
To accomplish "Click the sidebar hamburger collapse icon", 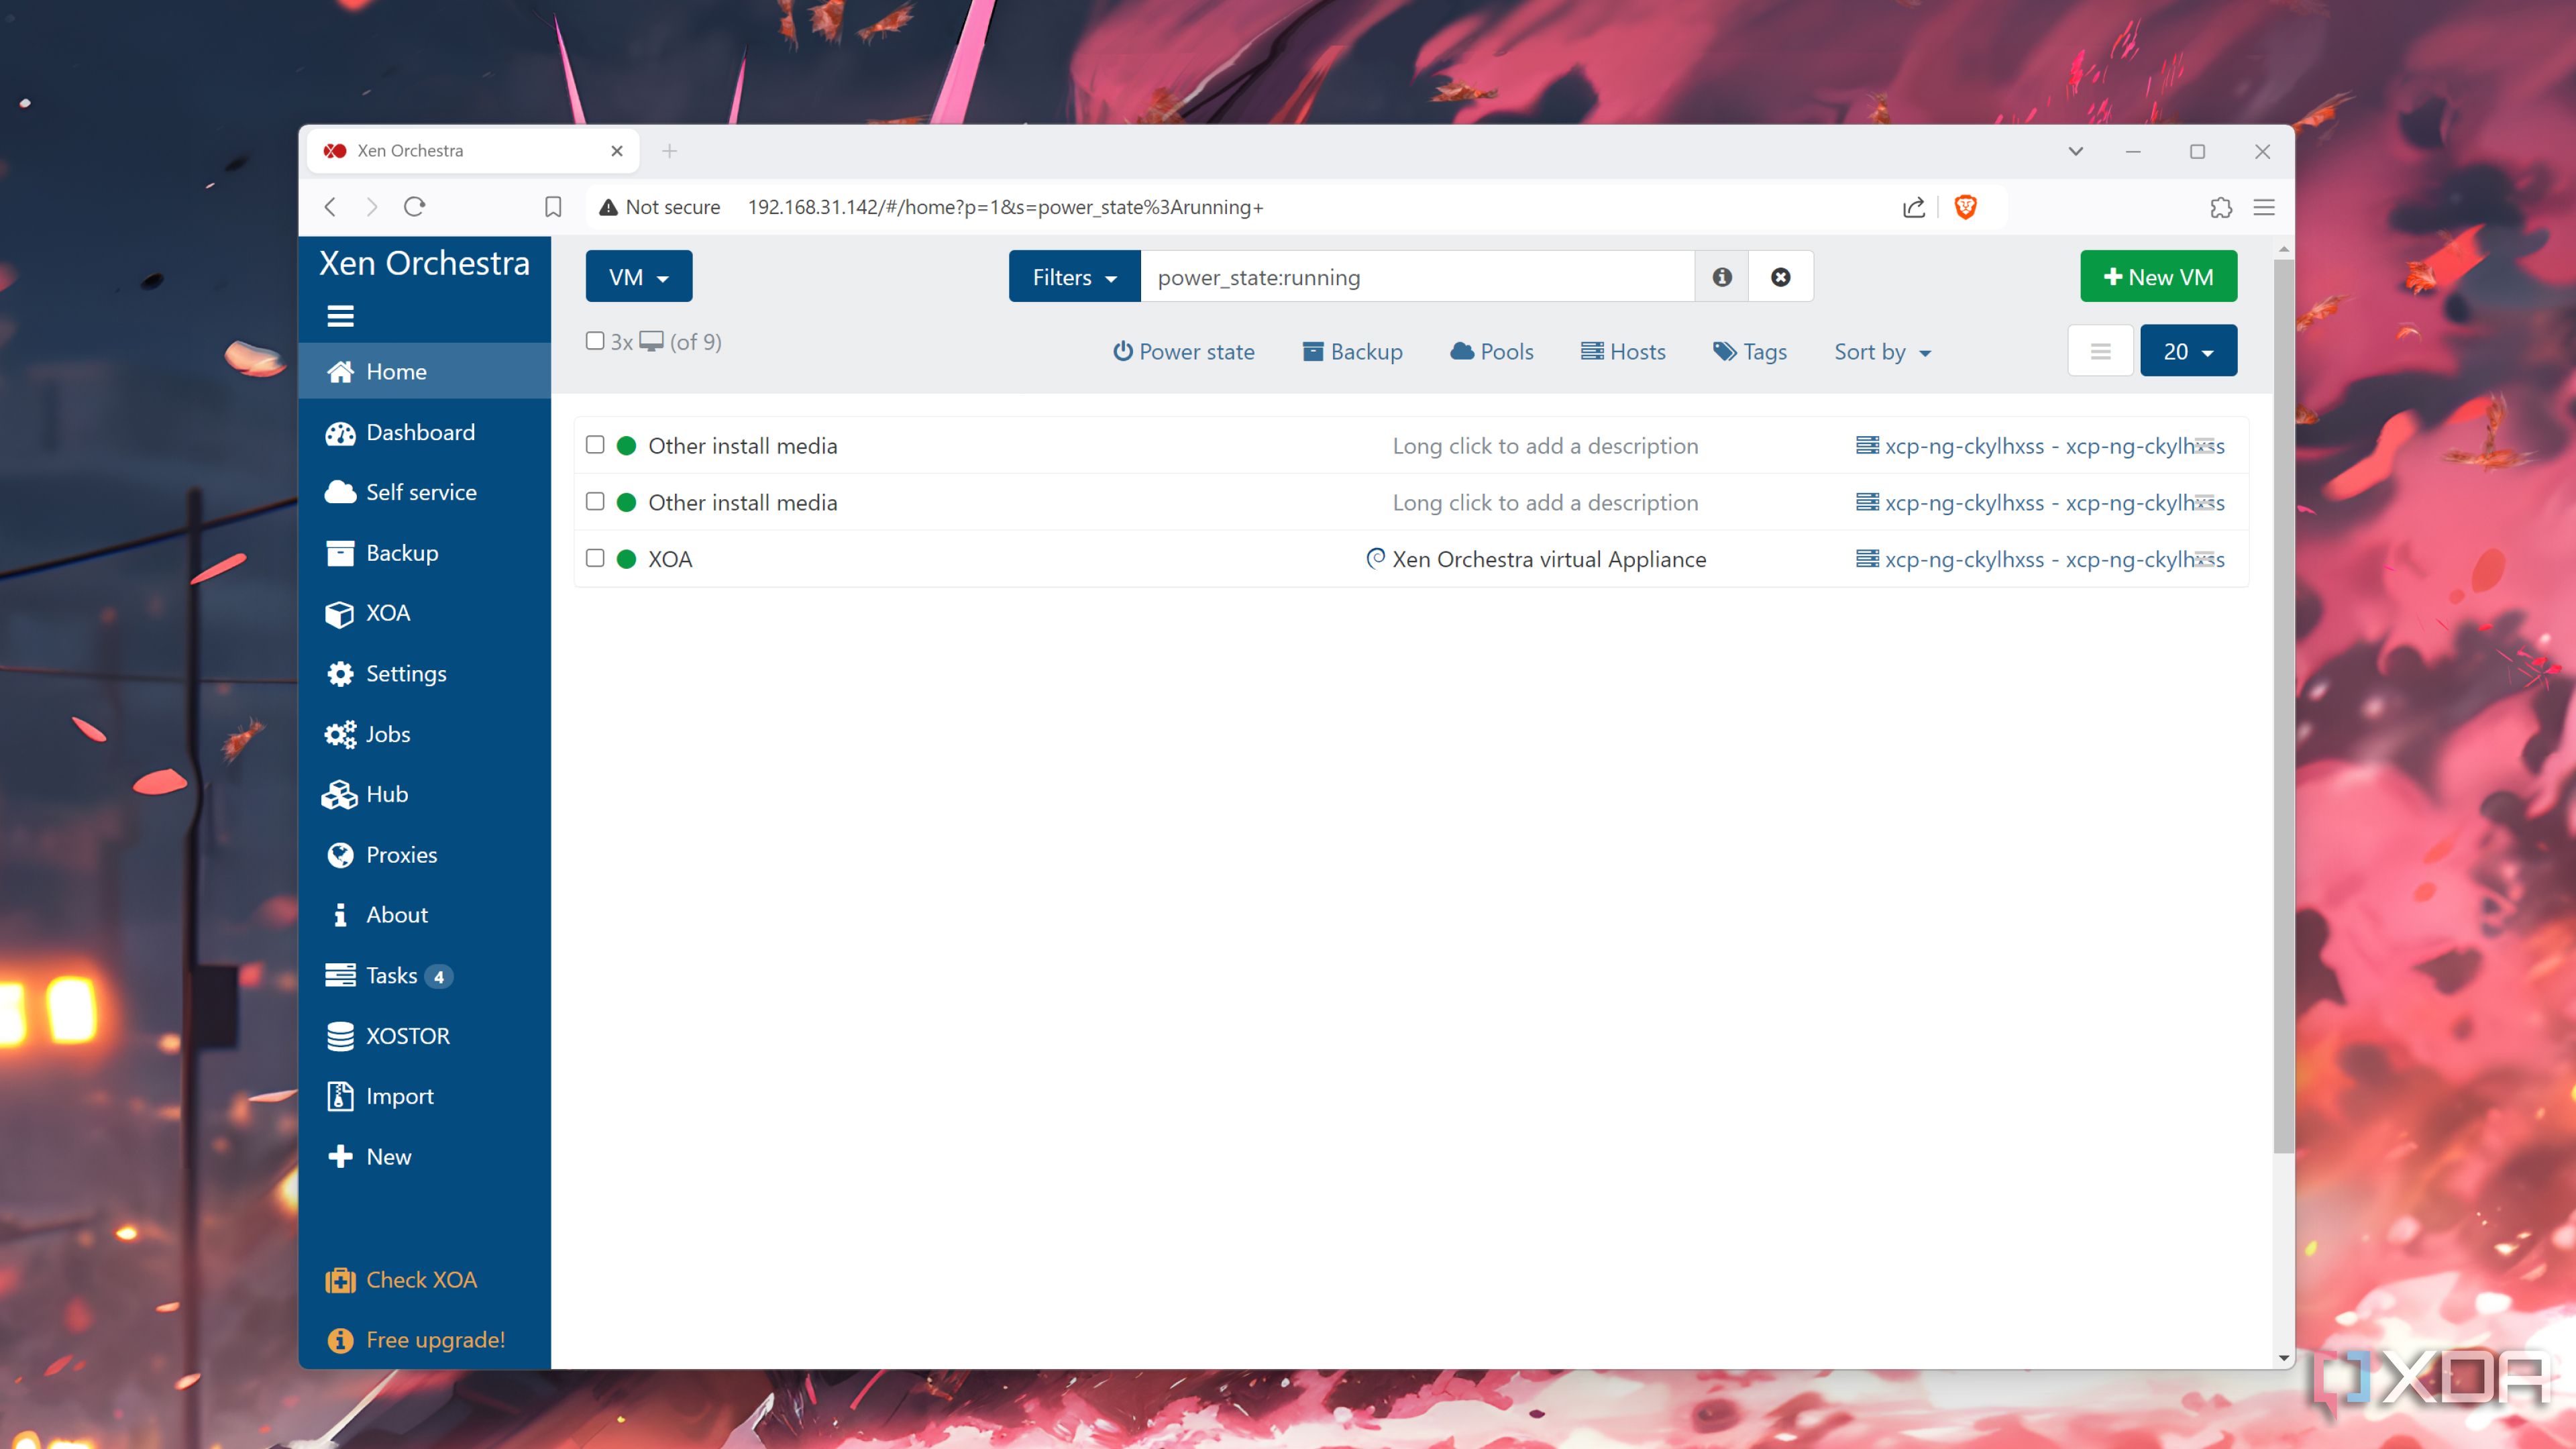I will coord(340,316).
